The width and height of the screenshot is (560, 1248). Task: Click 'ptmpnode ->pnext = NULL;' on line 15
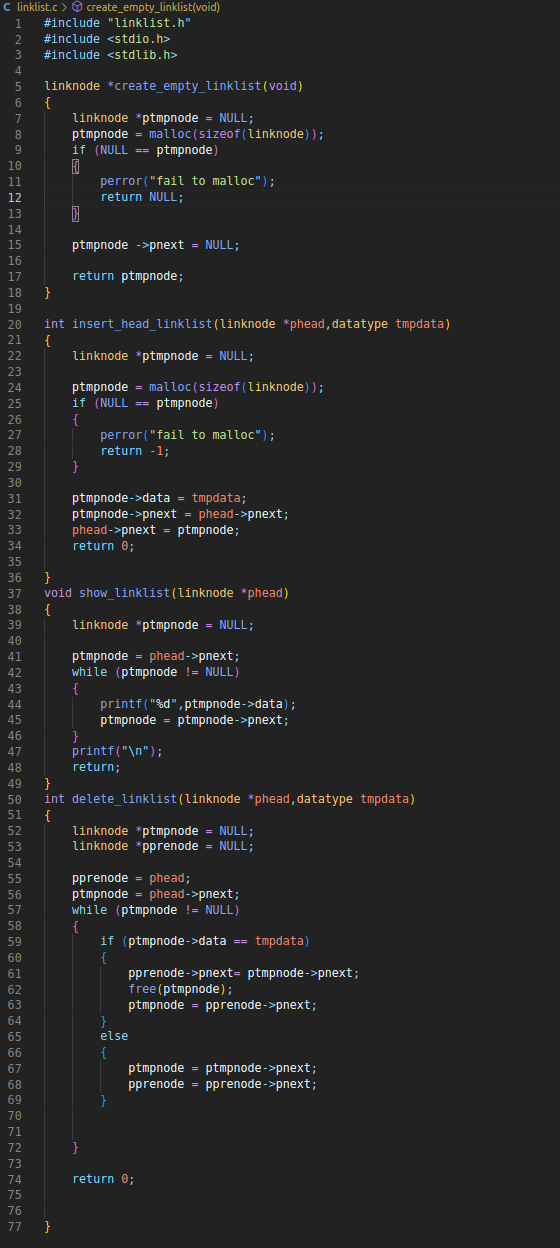point(156,245)
